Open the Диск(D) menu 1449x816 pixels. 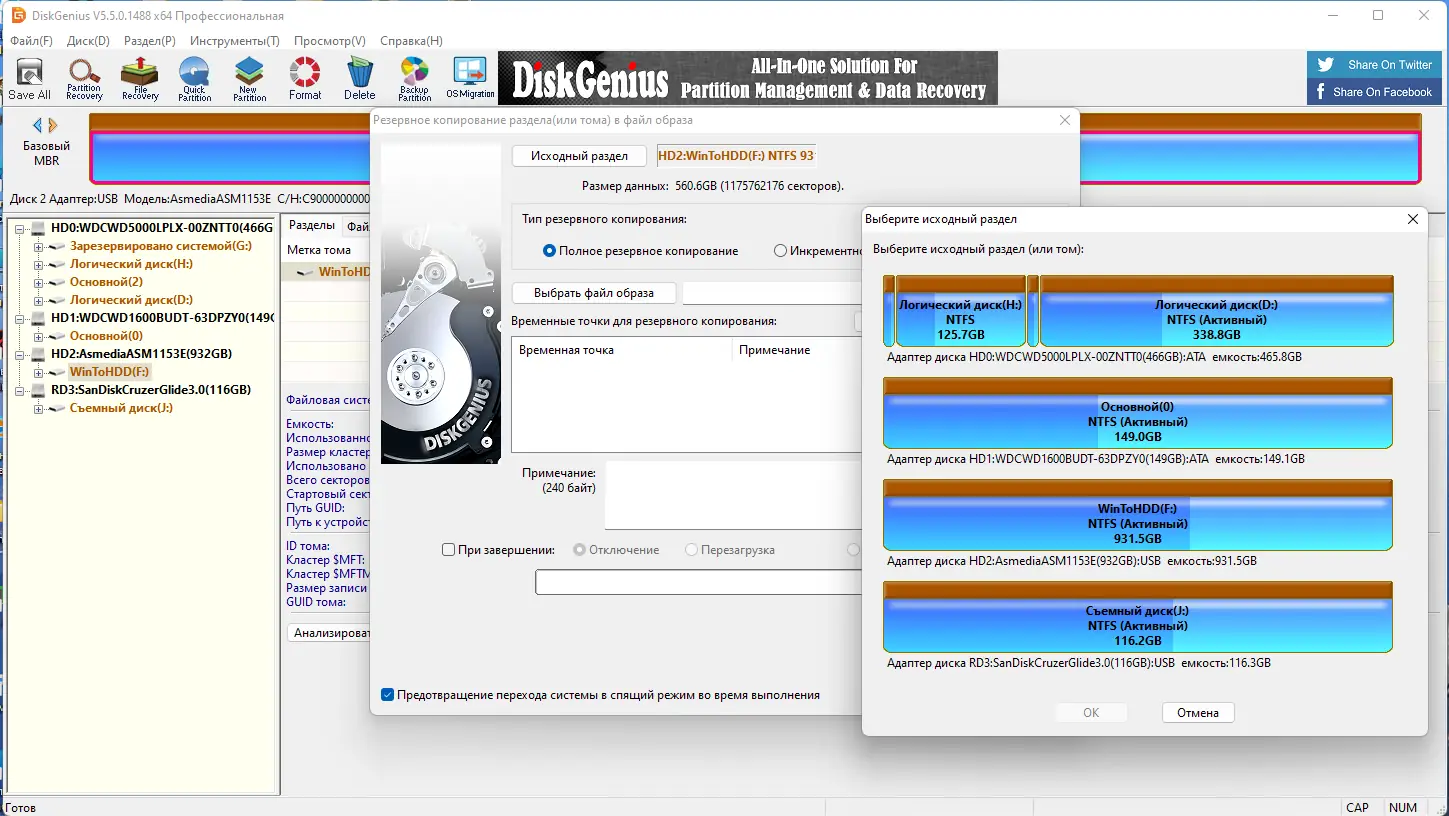88,41
